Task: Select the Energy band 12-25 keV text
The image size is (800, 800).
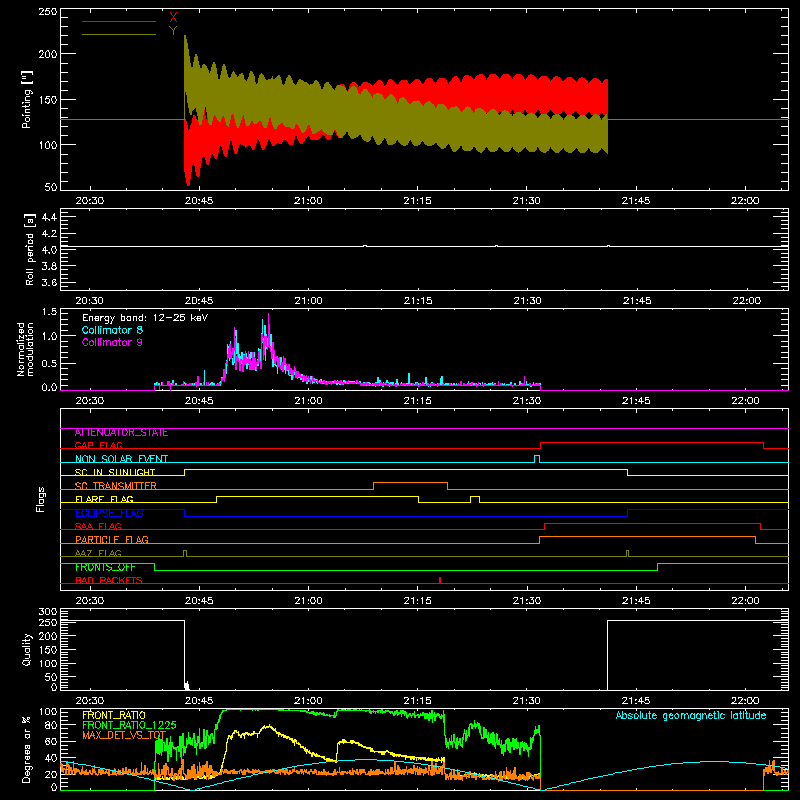Action: coord(145,318)
